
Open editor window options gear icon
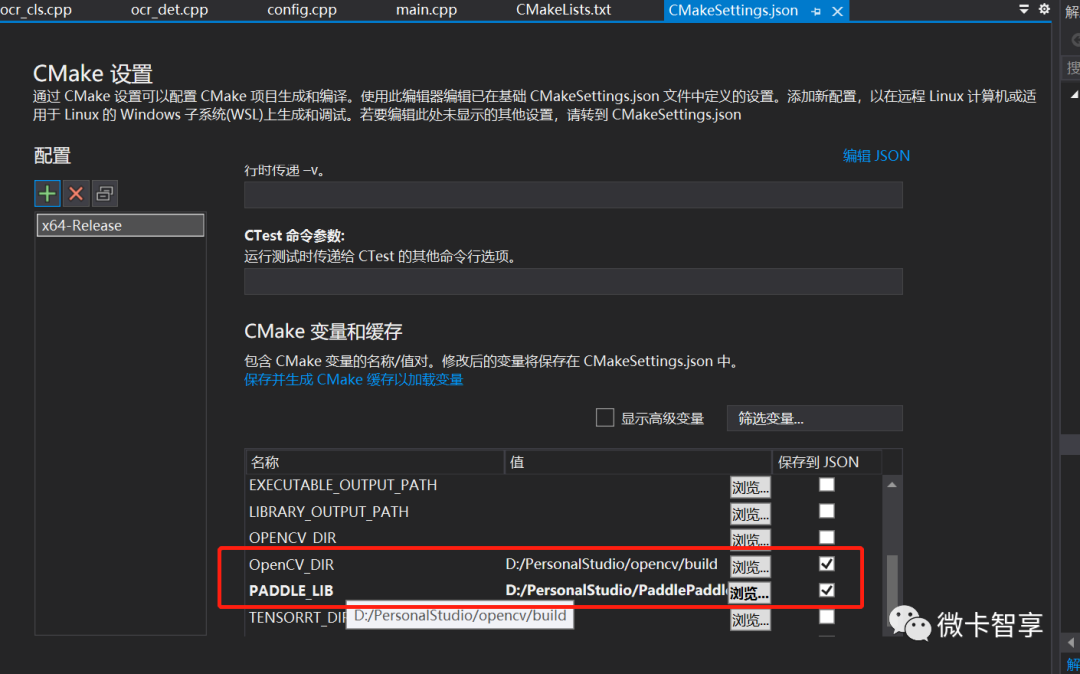(1044, 9)
